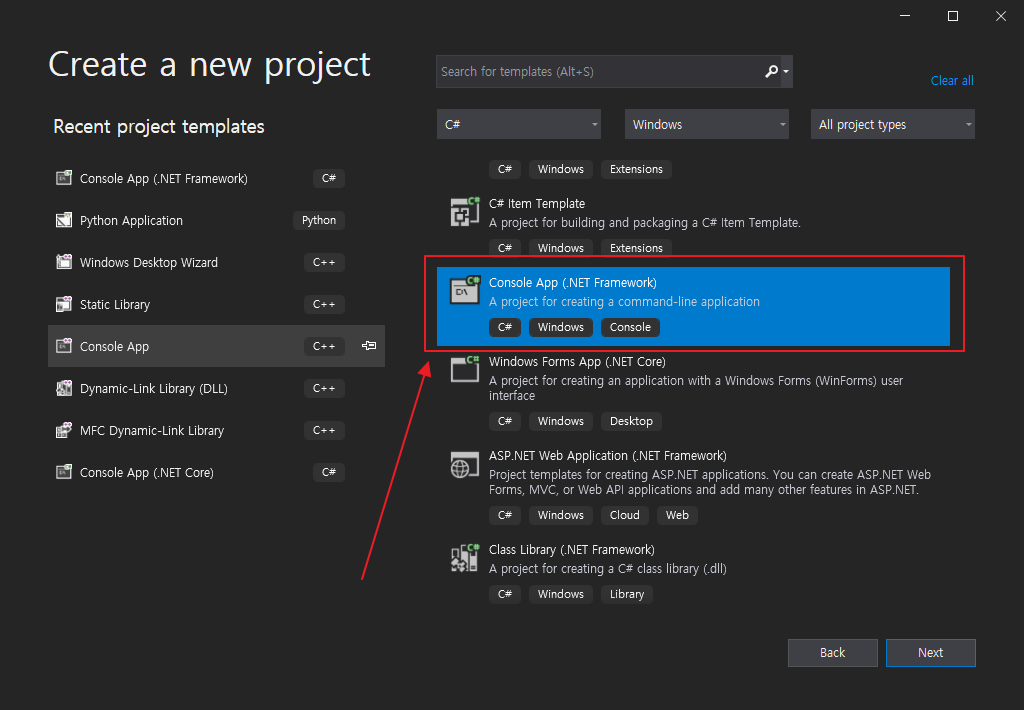The width and height of the screenshot is (1024, 710).
Task: Choose Console App (.NET Framework) recent template
Action: point(216,178)
